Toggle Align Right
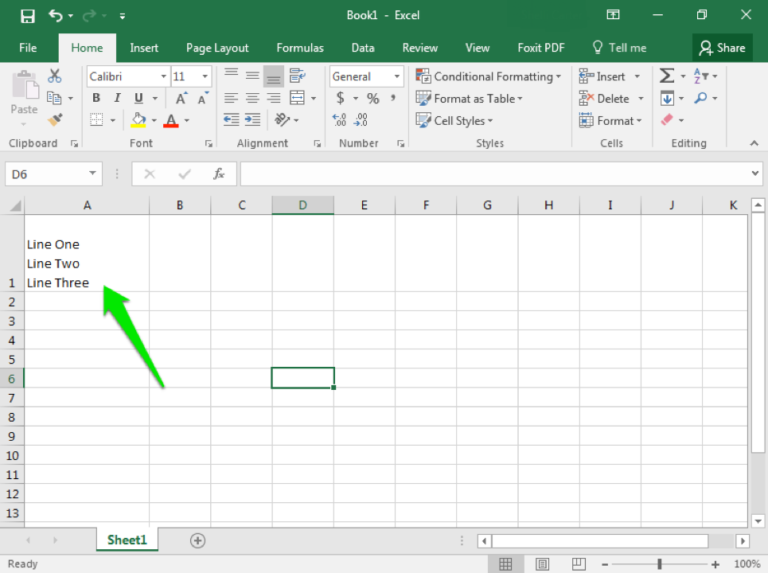This screenshot has height=573, width=768. coord(274,98)
